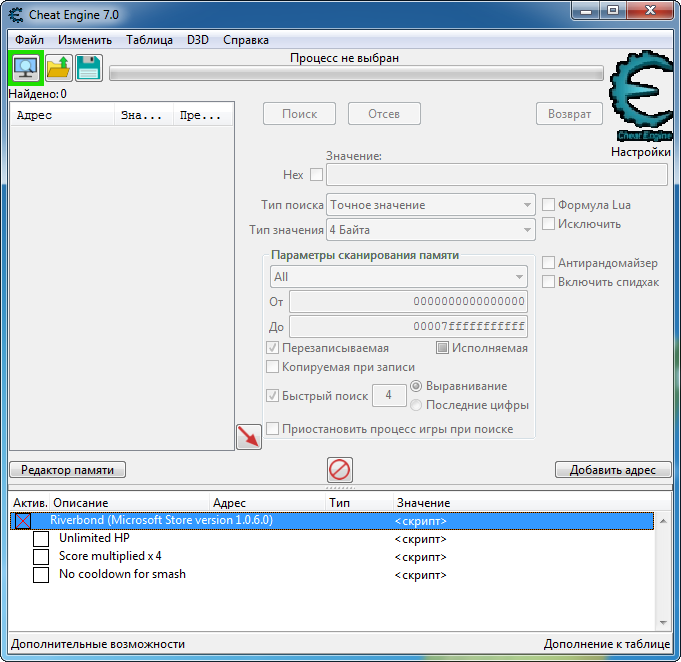Click the Возврат button
The height and width of the screenshot is (662, 681).
point(569,114)
